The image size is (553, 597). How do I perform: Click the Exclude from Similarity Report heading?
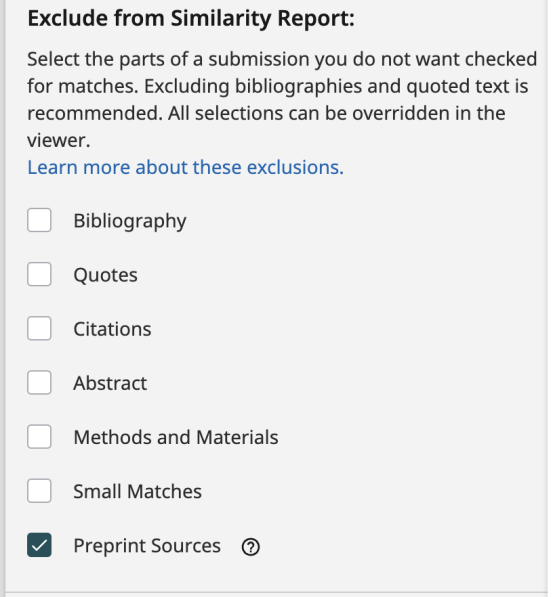pyautogui.click(x=191, y=18)
